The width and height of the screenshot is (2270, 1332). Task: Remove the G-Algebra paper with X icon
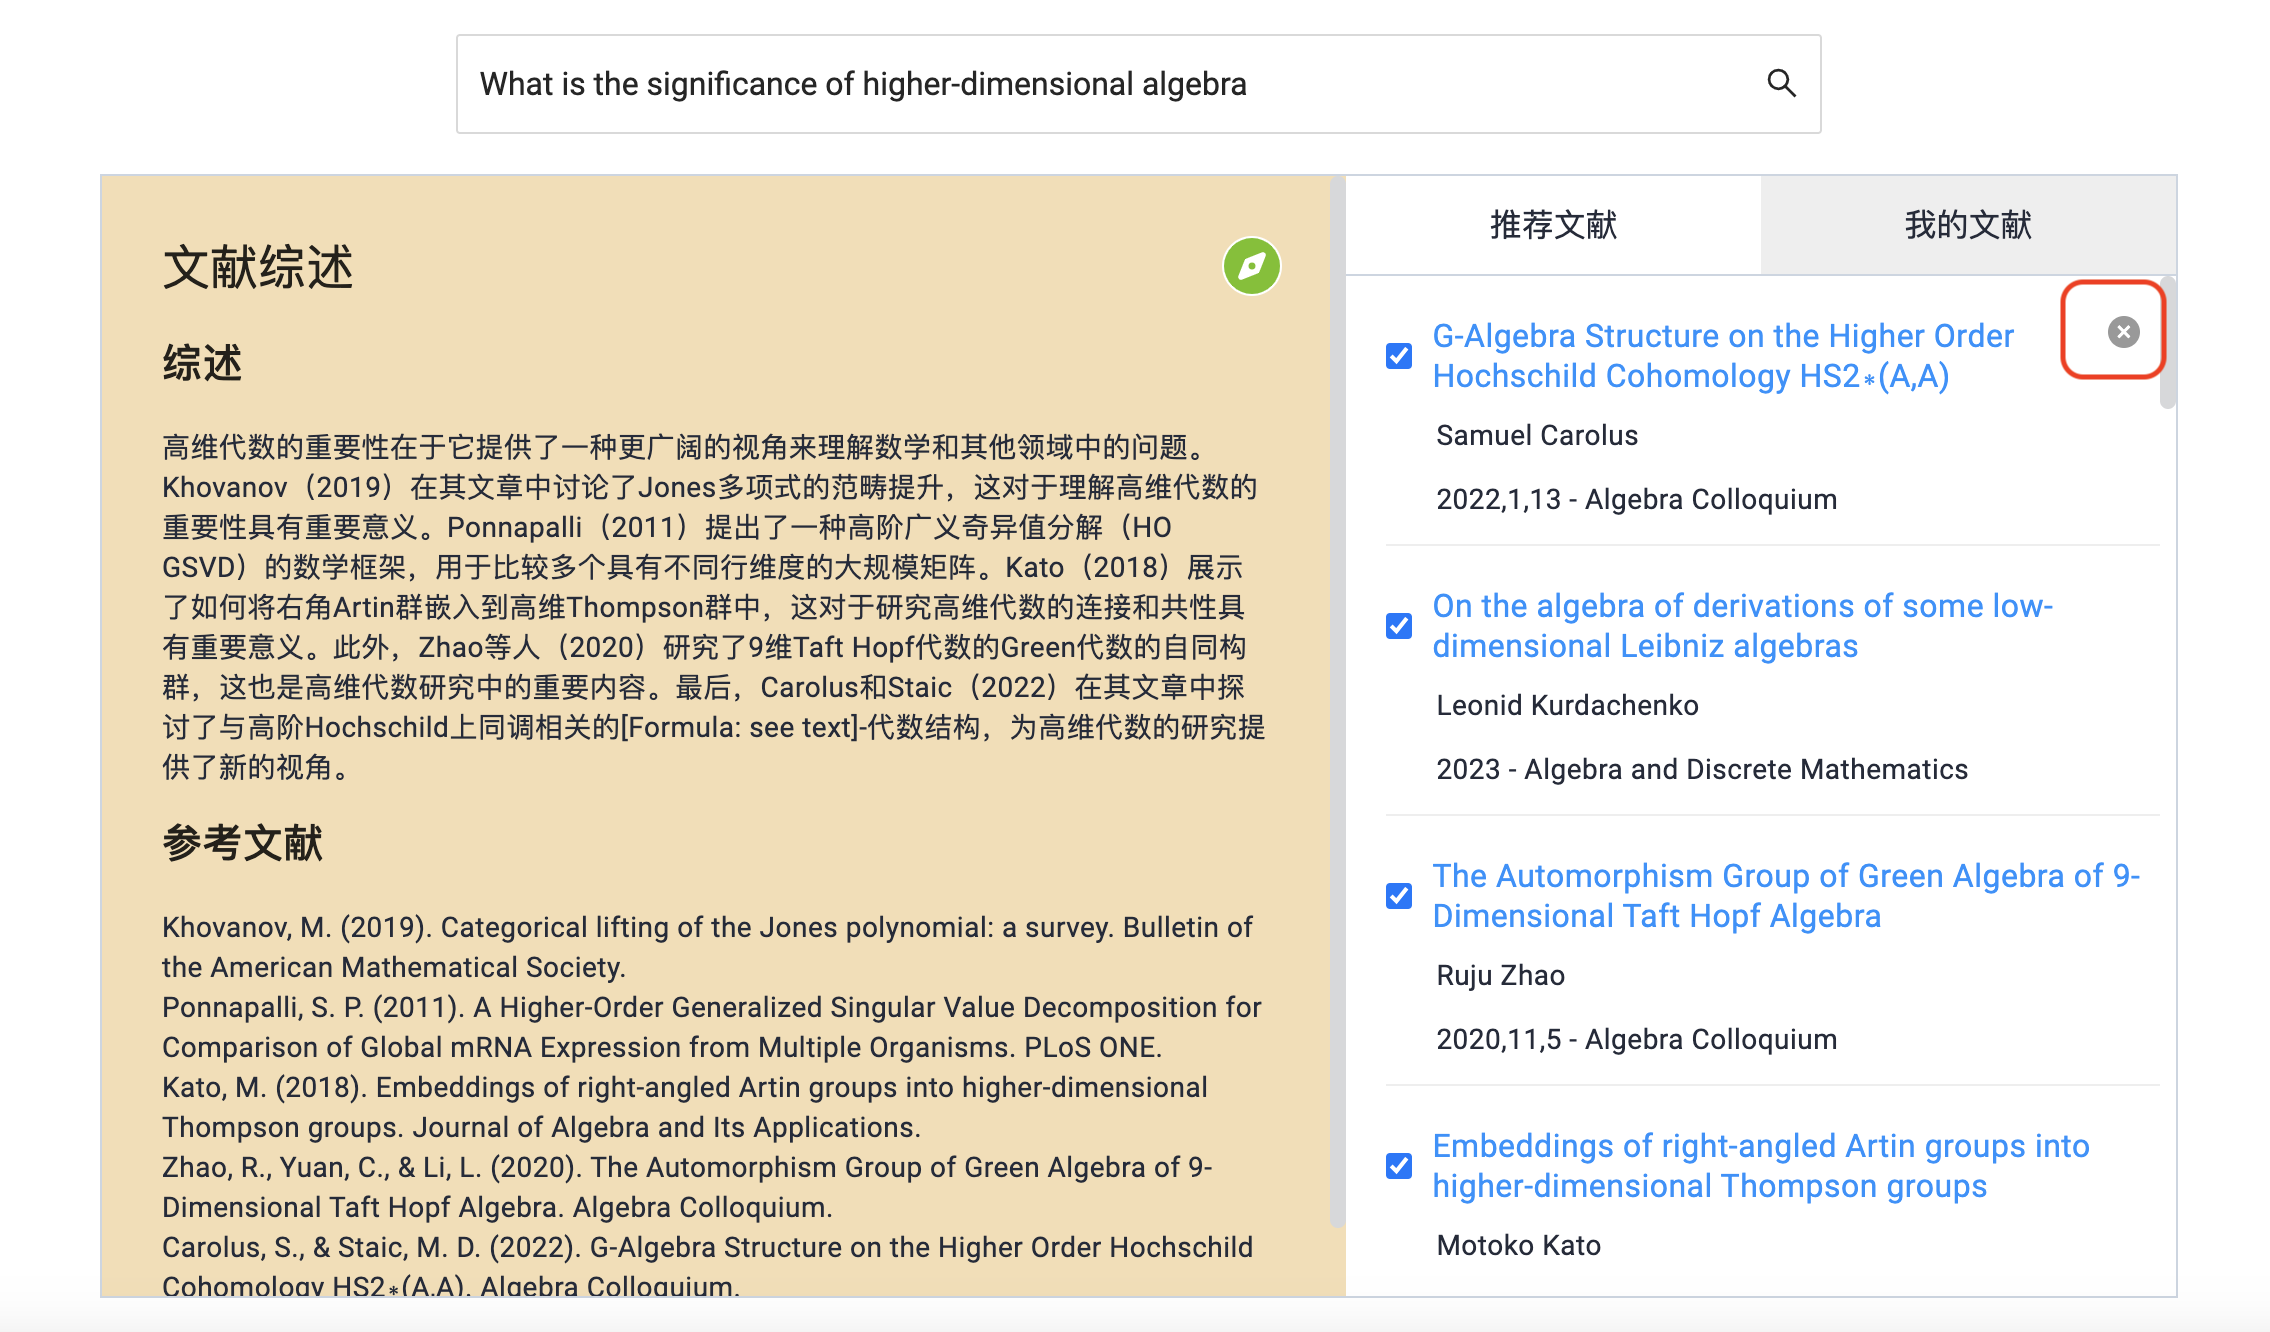[2123, 332]
